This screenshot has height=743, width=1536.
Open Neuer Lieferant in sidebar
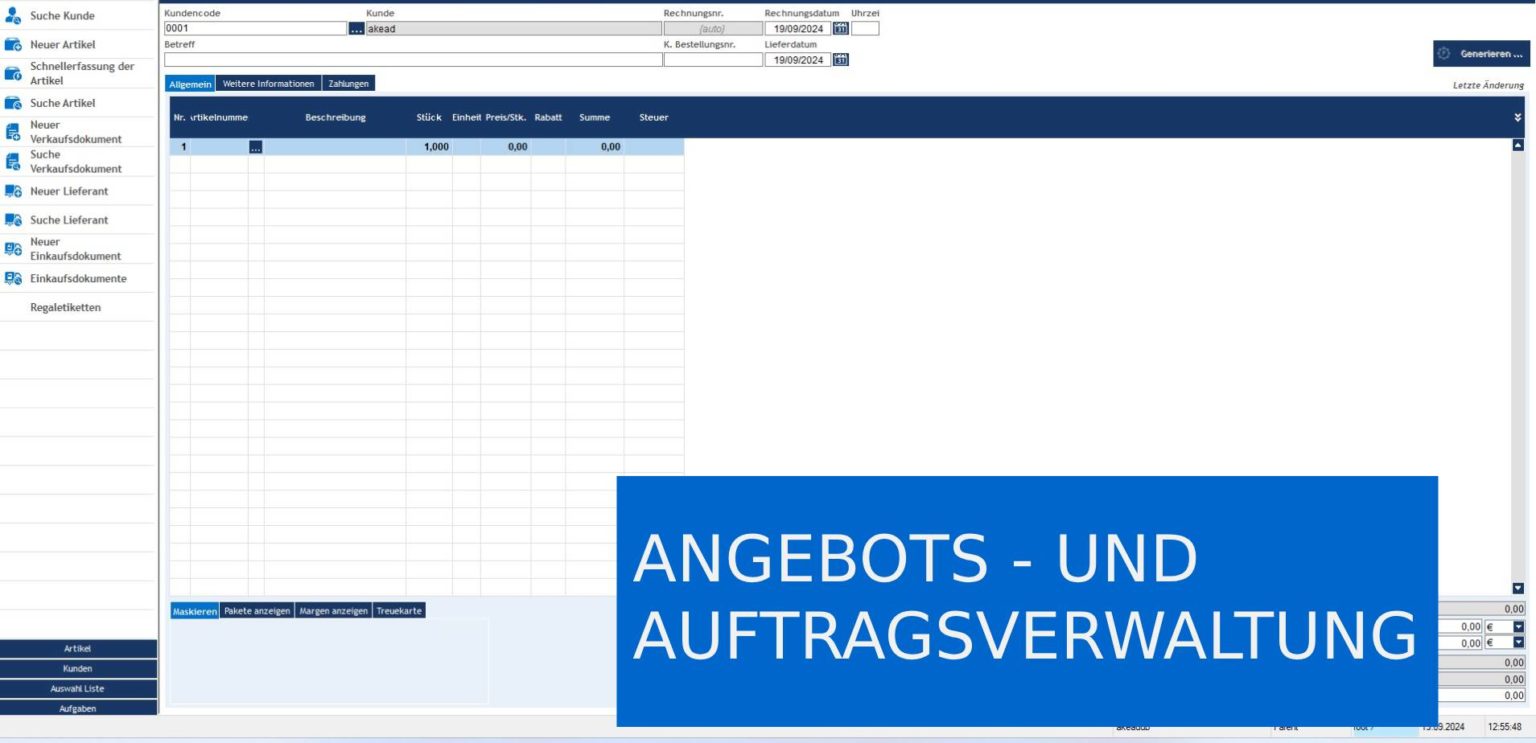point(78,191)
